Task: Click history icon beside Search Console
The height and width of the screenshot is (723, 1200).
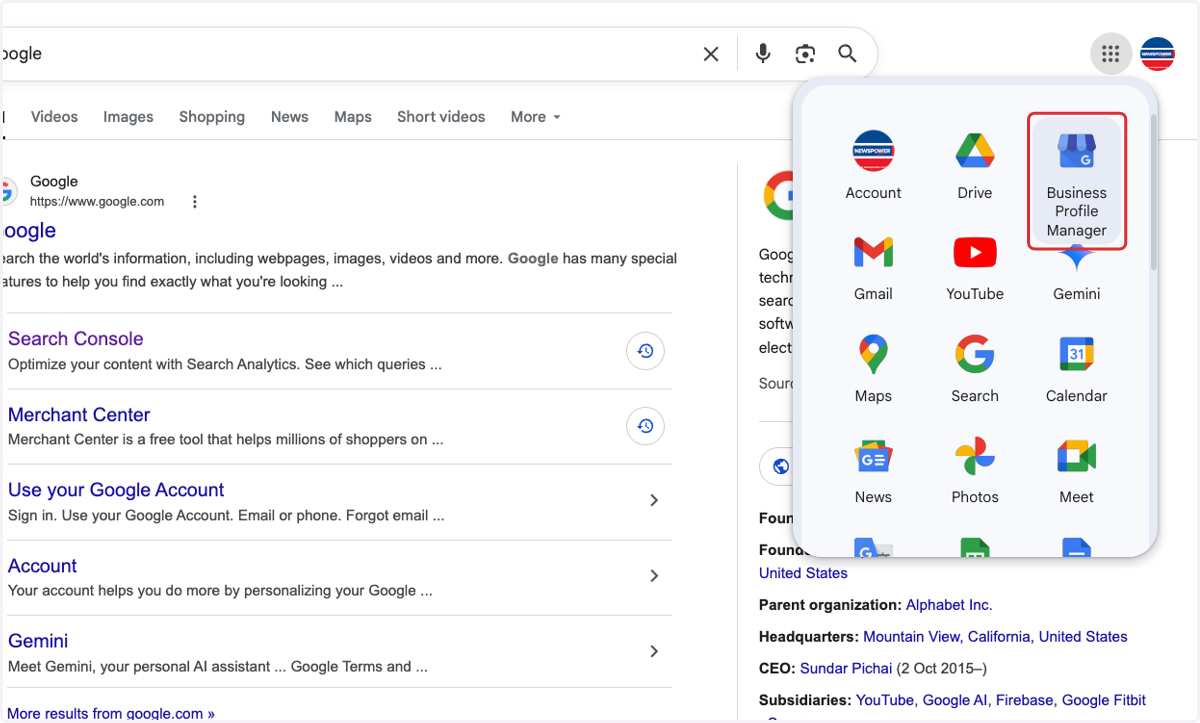Action: 645,351
